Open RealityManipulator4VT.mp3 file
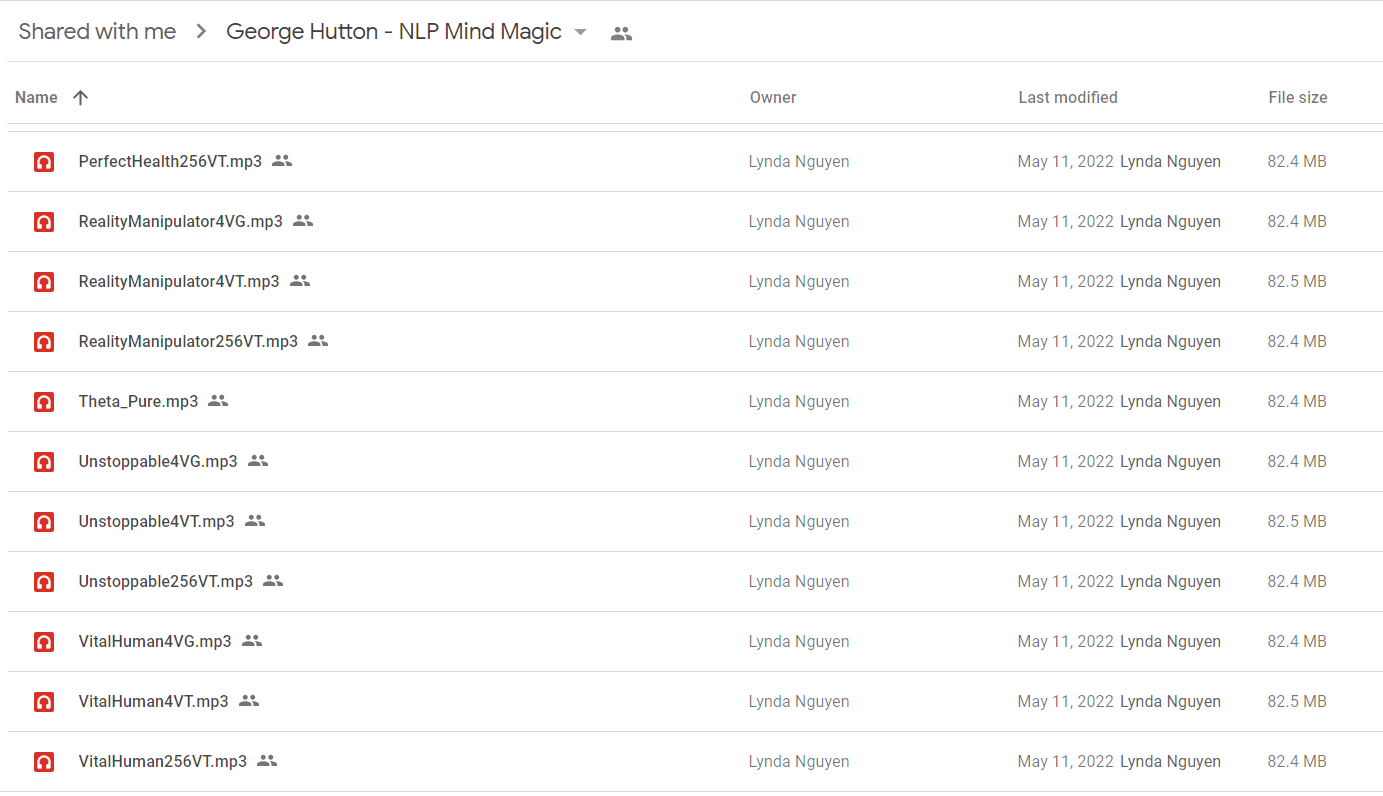 [179, 281]
